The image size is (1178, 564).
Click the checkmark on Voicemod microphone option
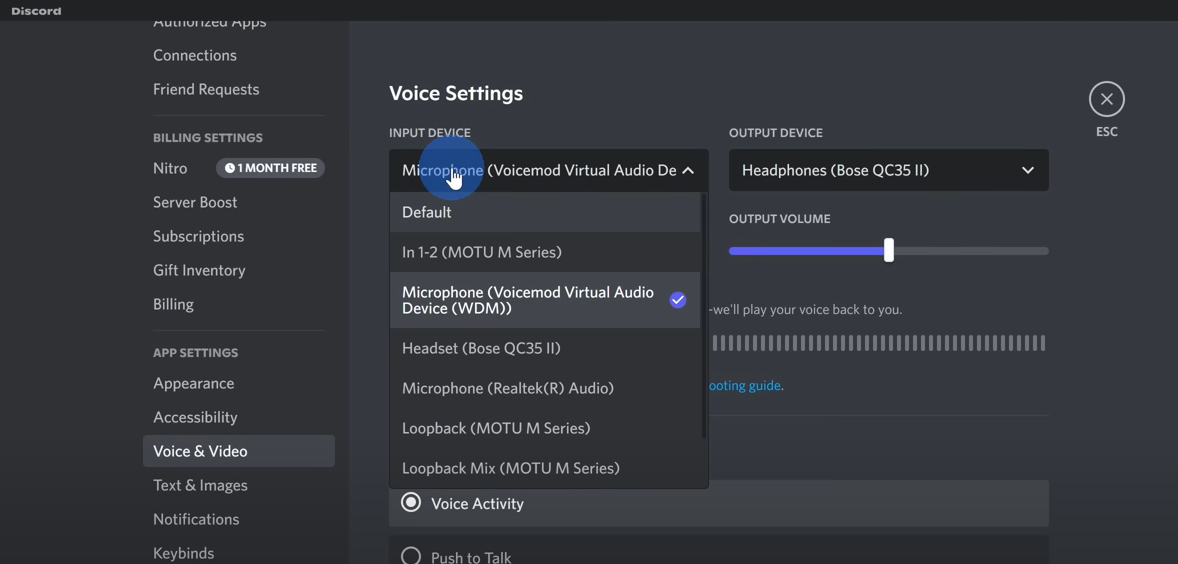(x=678, y=300)
